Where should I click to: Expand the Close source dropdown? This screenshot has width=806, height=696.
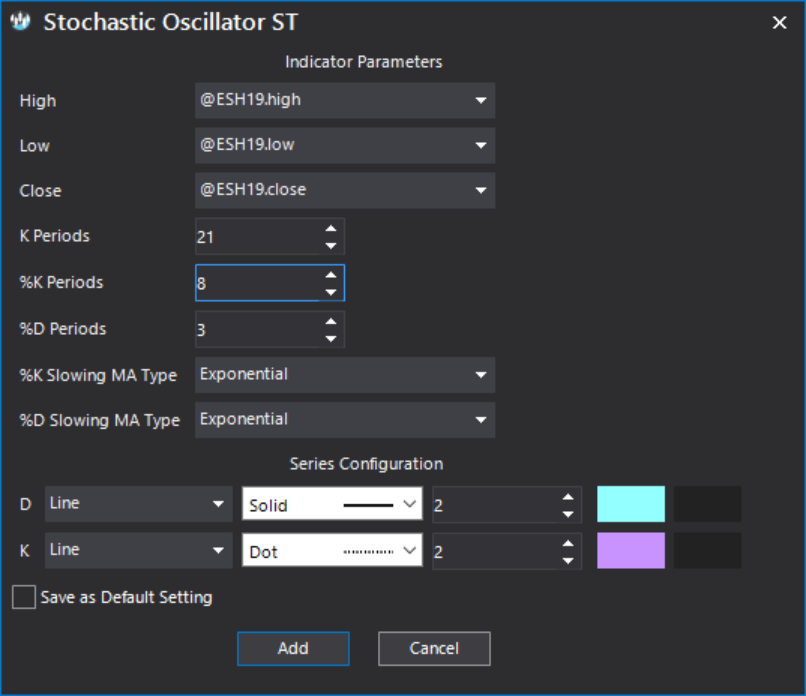(x=345, y=190)
